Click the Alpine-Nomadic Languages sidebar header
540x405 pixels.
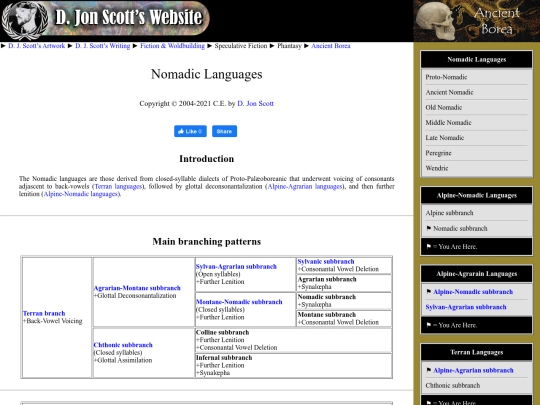(477, 195)
